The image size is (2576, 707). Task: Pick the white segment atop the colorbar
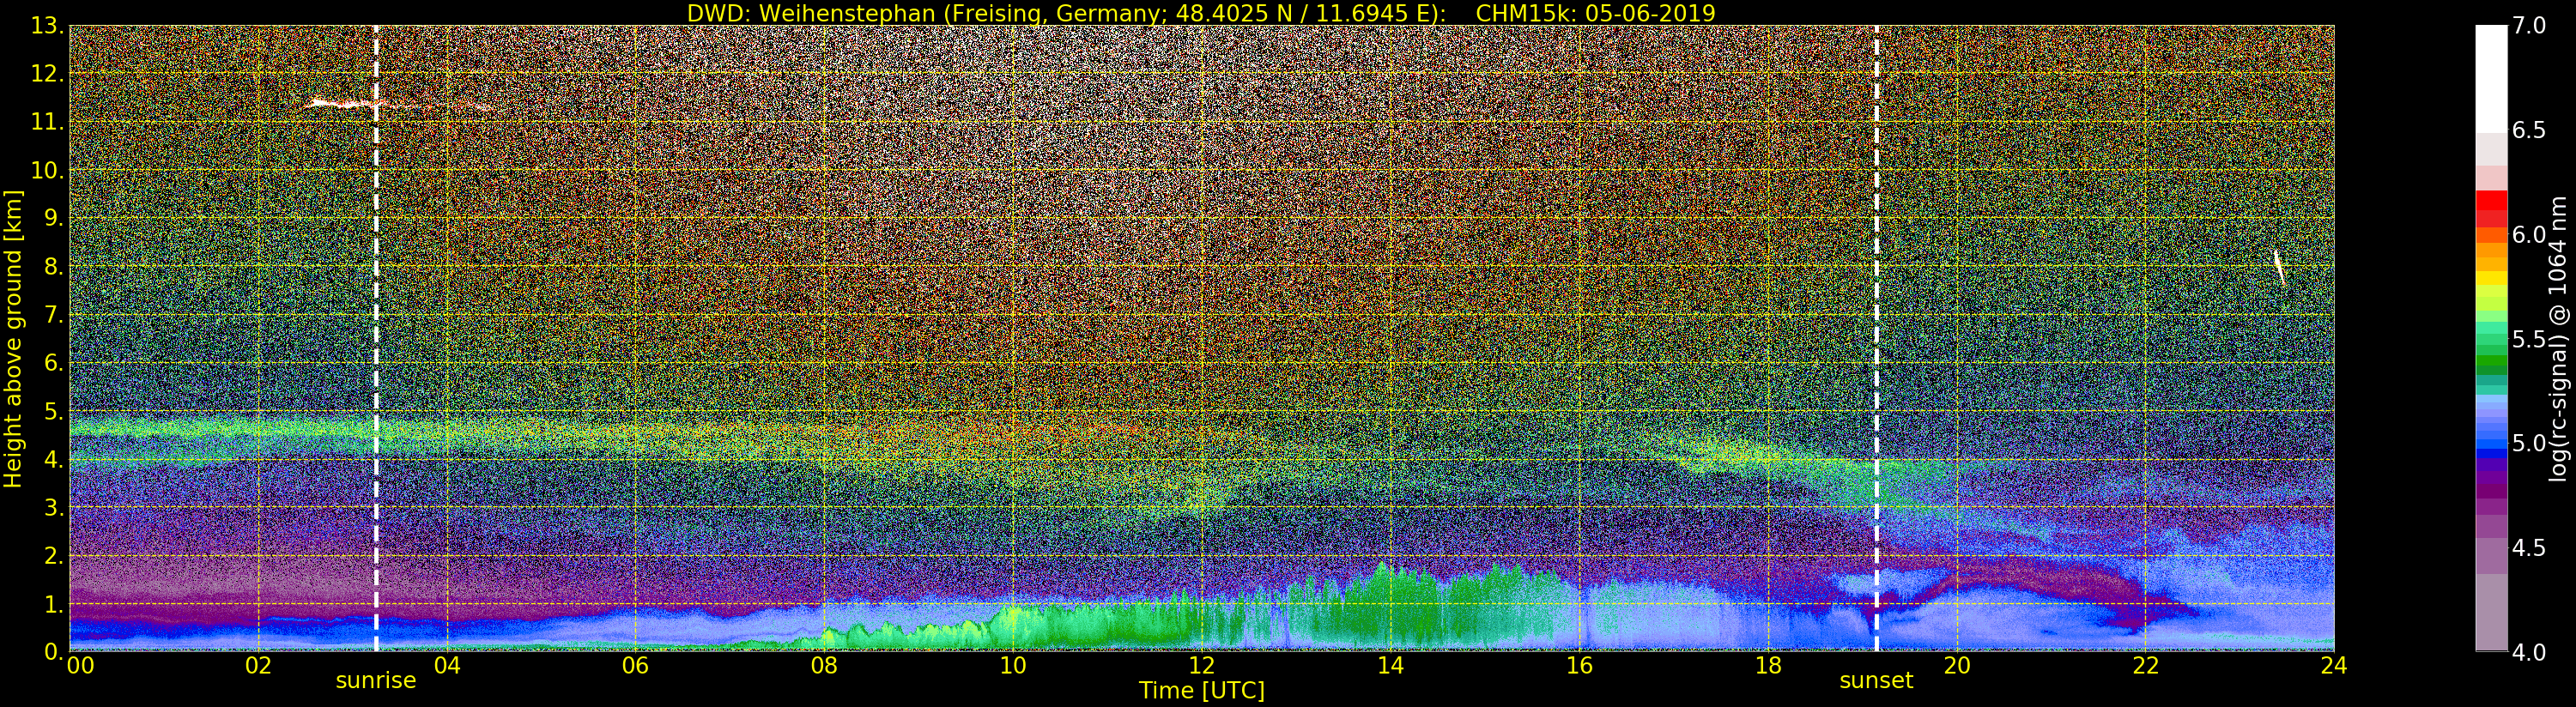point(2491,78)
